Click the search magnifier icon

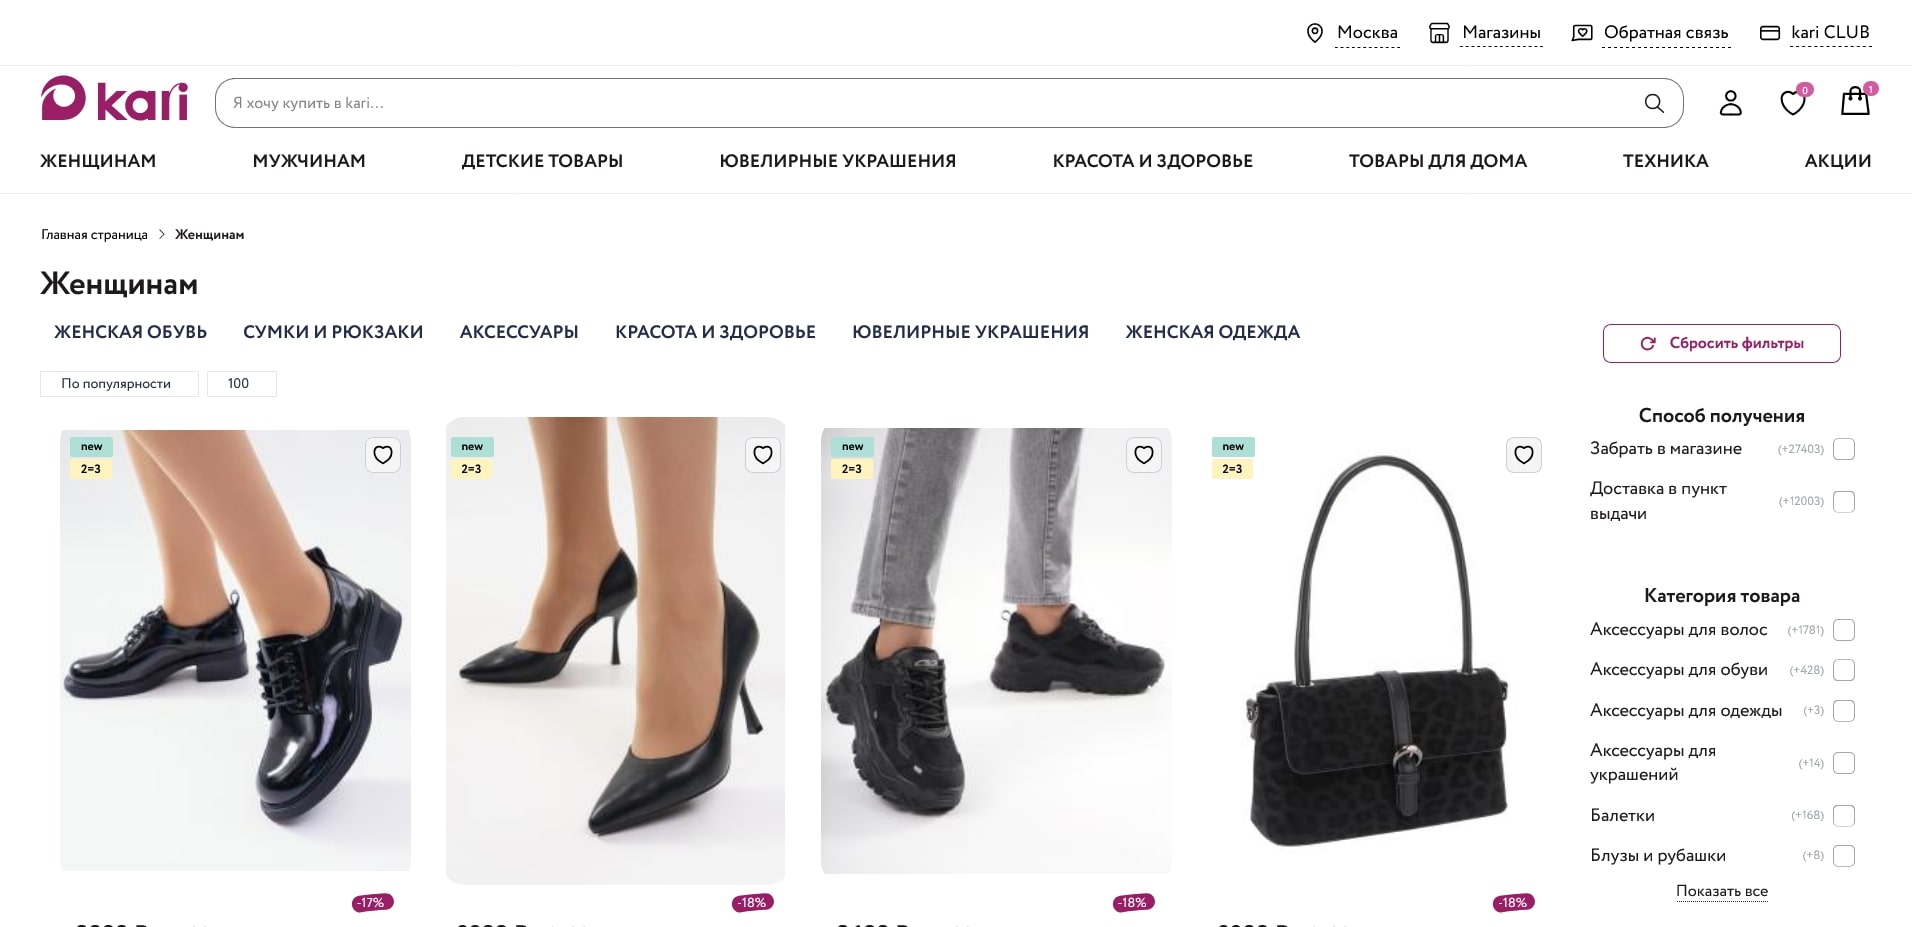[x=1654, y=103]
